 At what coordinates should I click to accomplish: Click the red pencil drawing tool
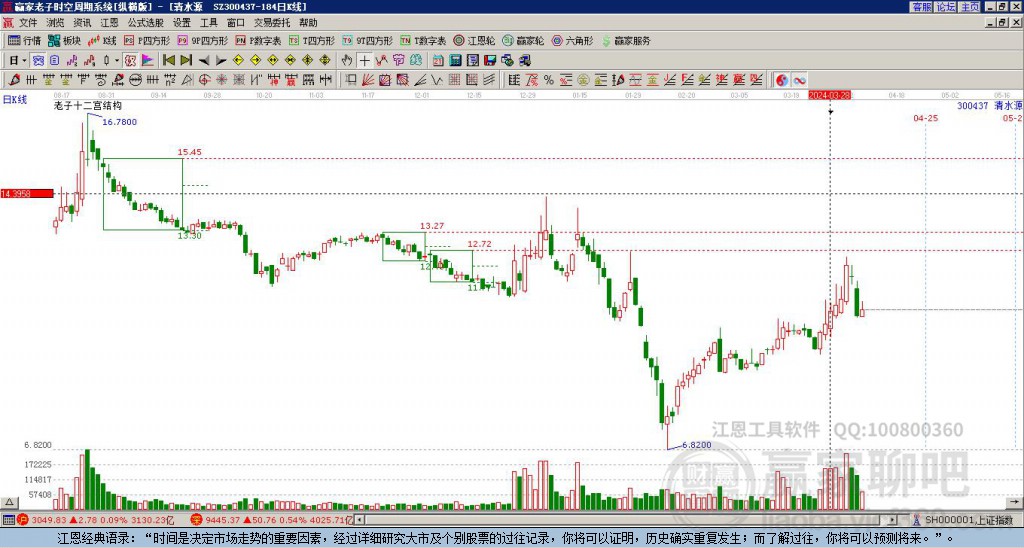(13, 80)
